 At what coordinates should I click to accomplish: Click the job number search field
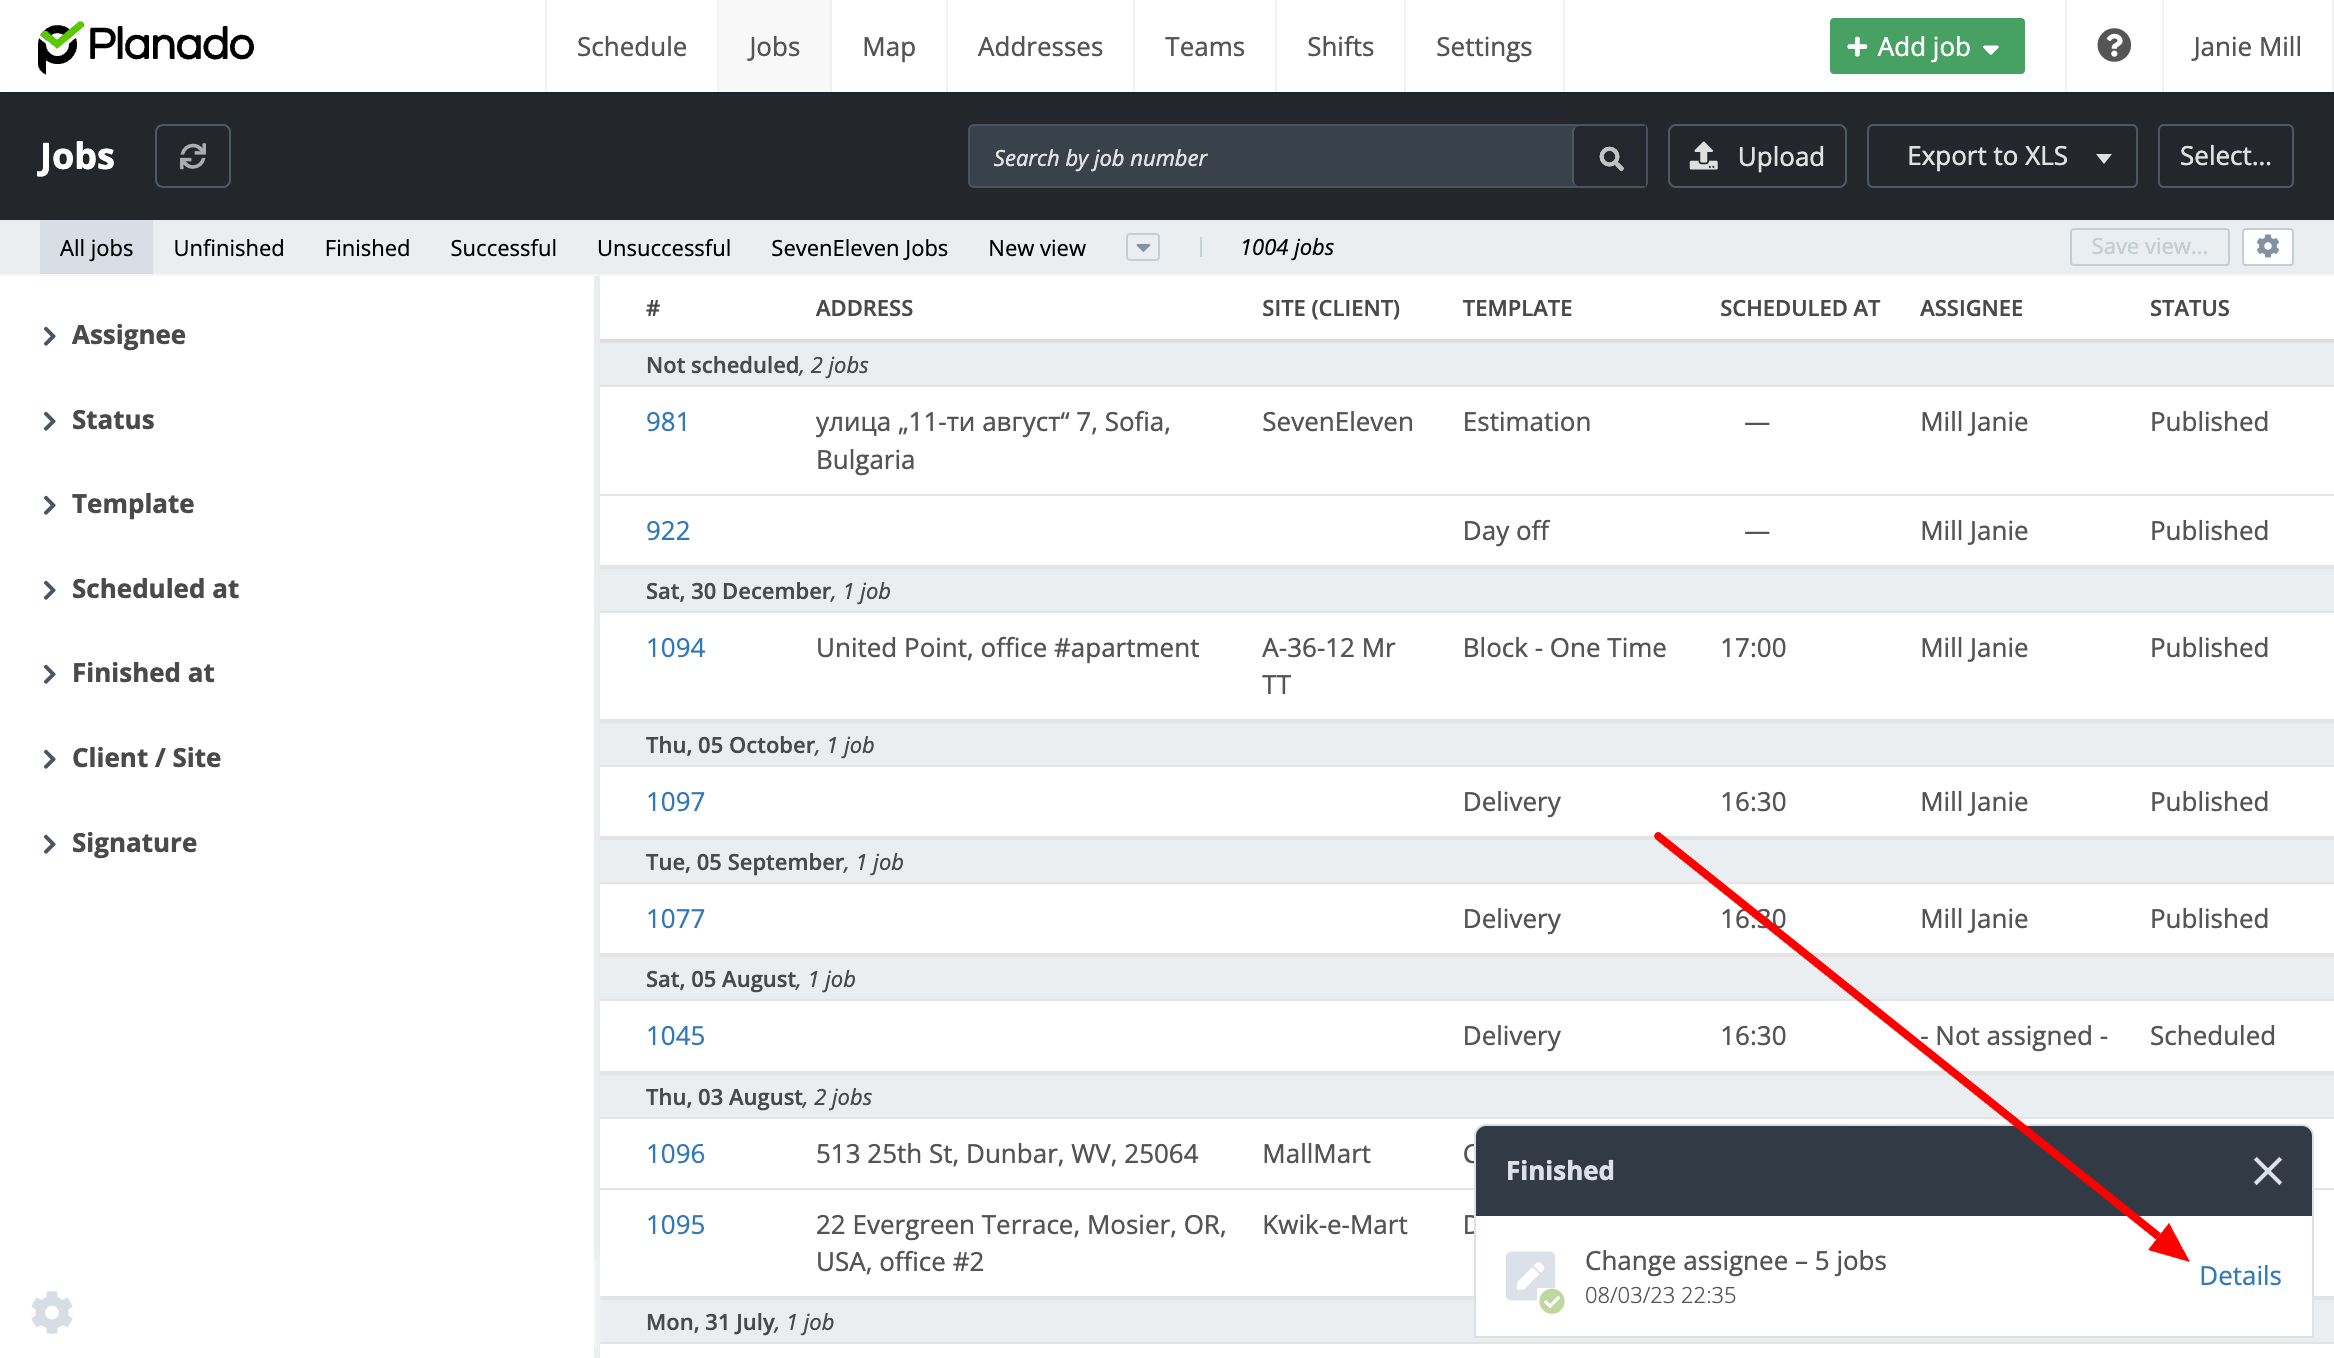click(x=1270, y=157)
